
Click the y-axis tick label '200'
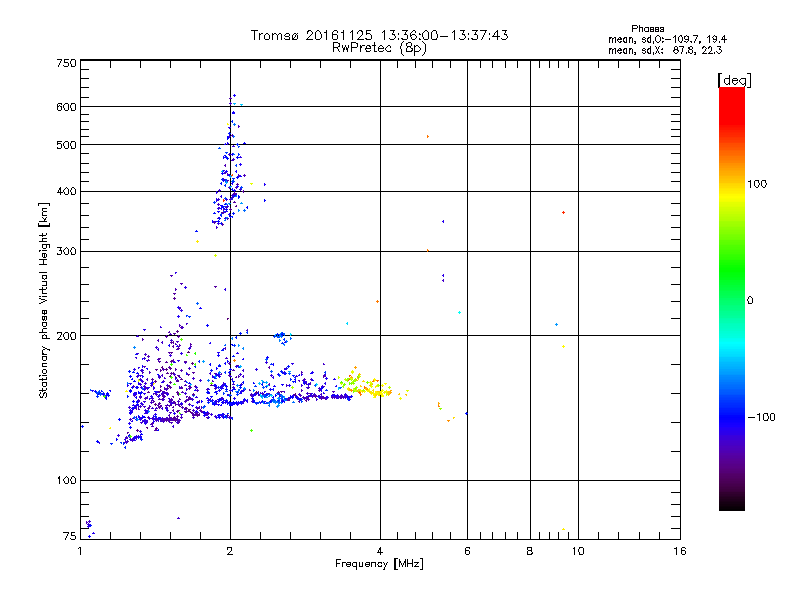point(66,336)
